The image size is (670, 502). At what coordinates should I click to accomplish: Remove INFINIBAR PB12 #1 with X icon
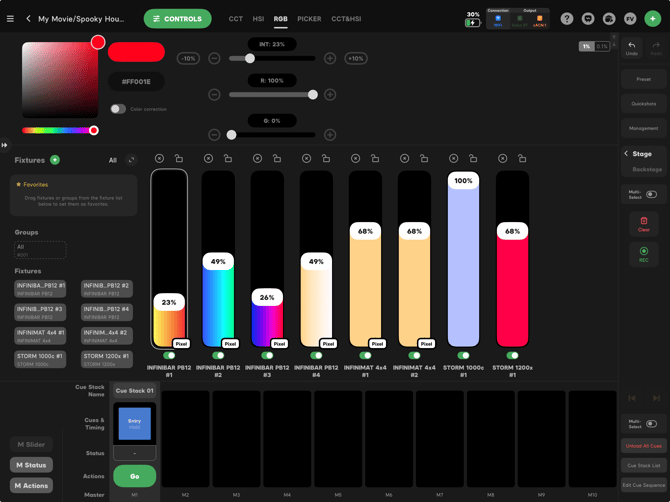pos(159,159)
